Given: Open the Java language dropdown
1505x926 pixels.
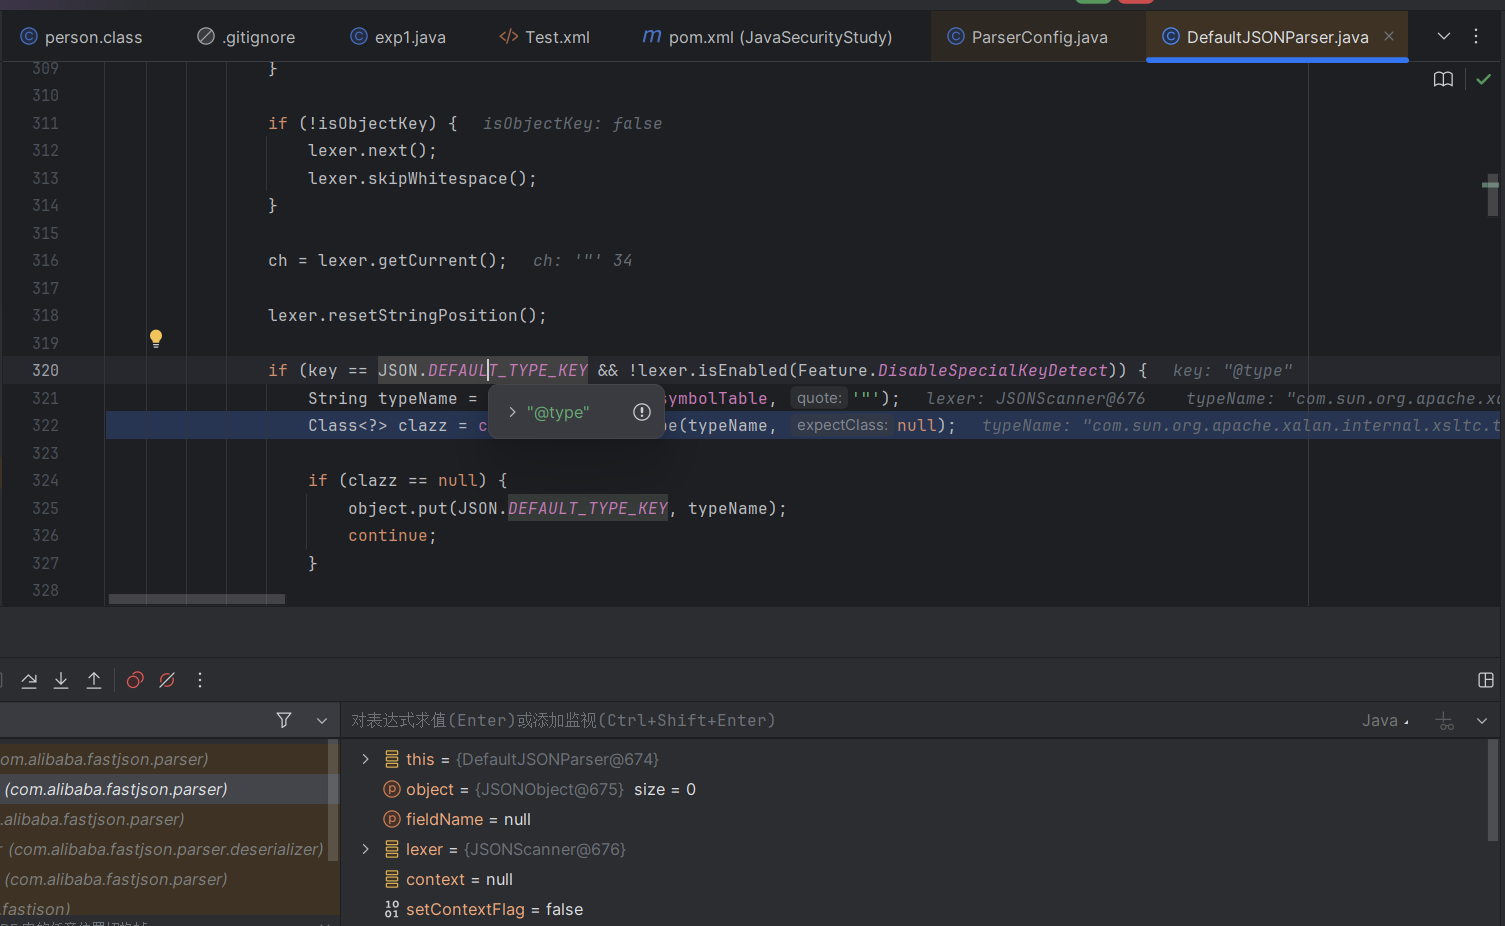Looking at the screenshot, I should 1385,720.
